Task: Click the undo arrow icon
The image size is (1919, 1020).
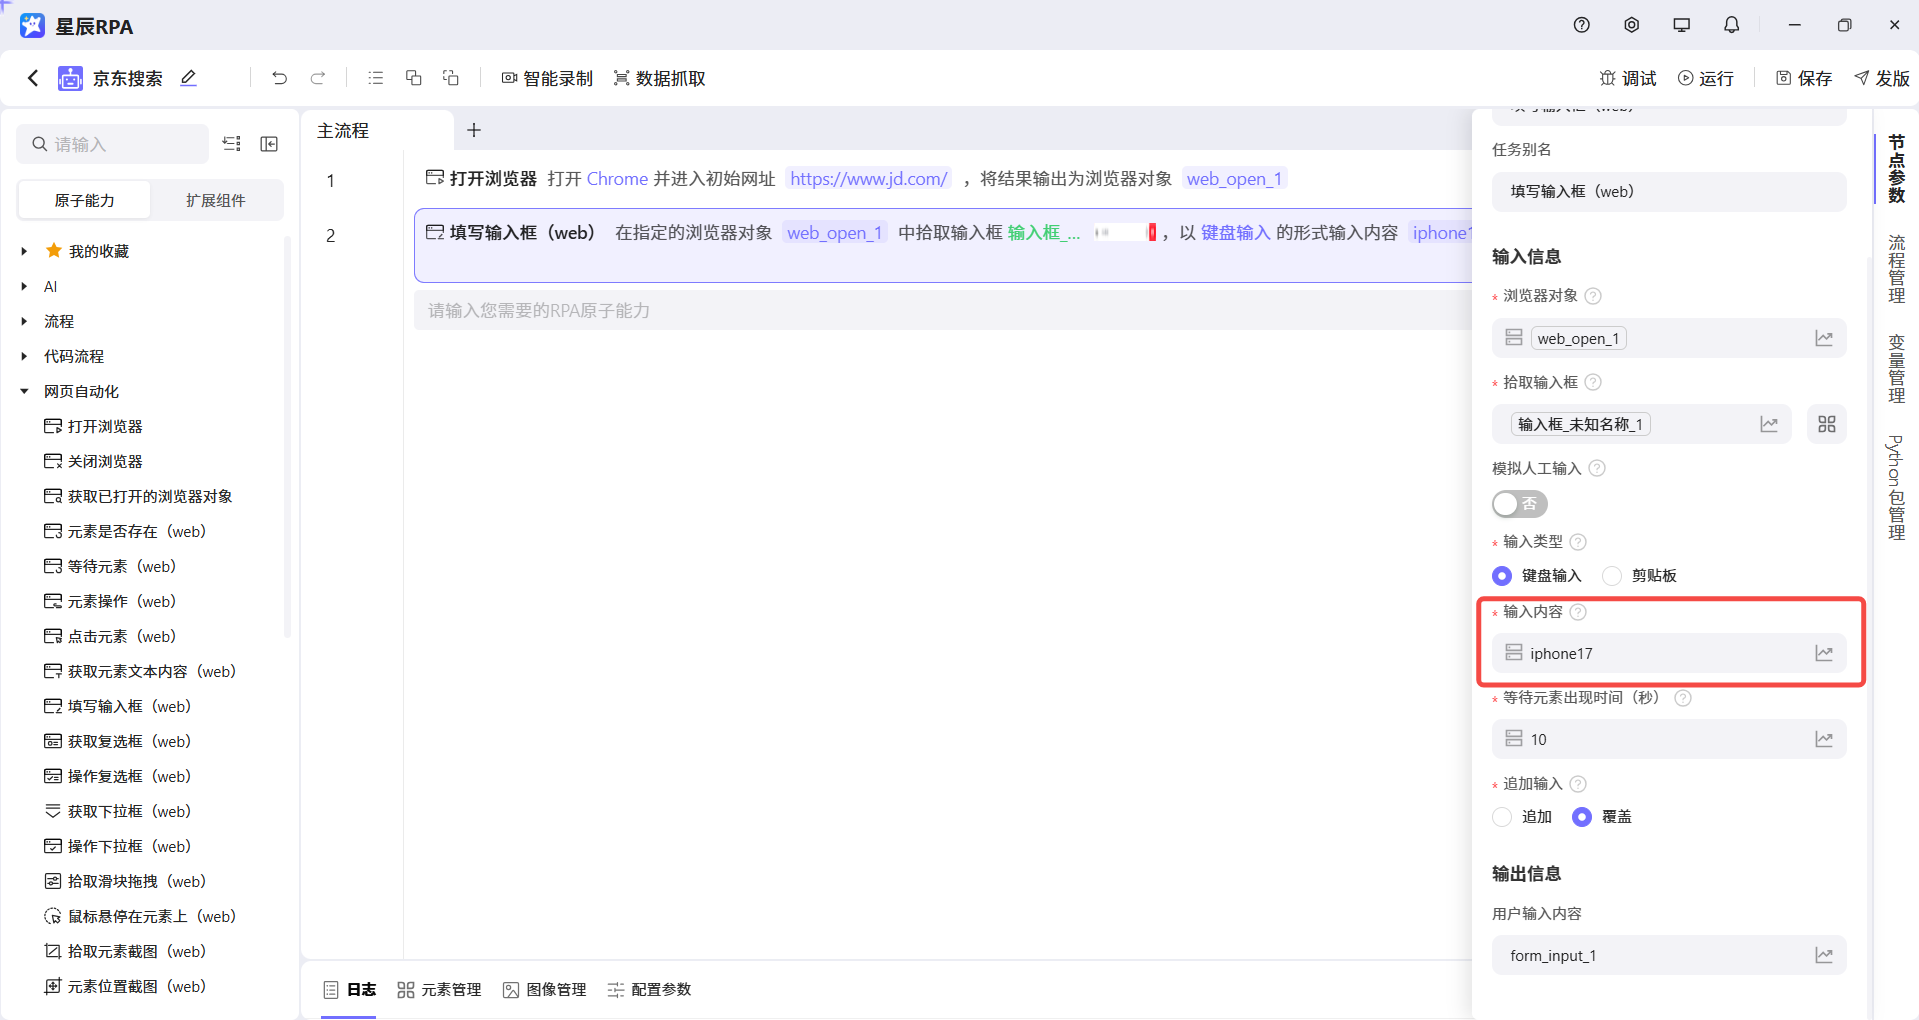Action: point(279,78)
